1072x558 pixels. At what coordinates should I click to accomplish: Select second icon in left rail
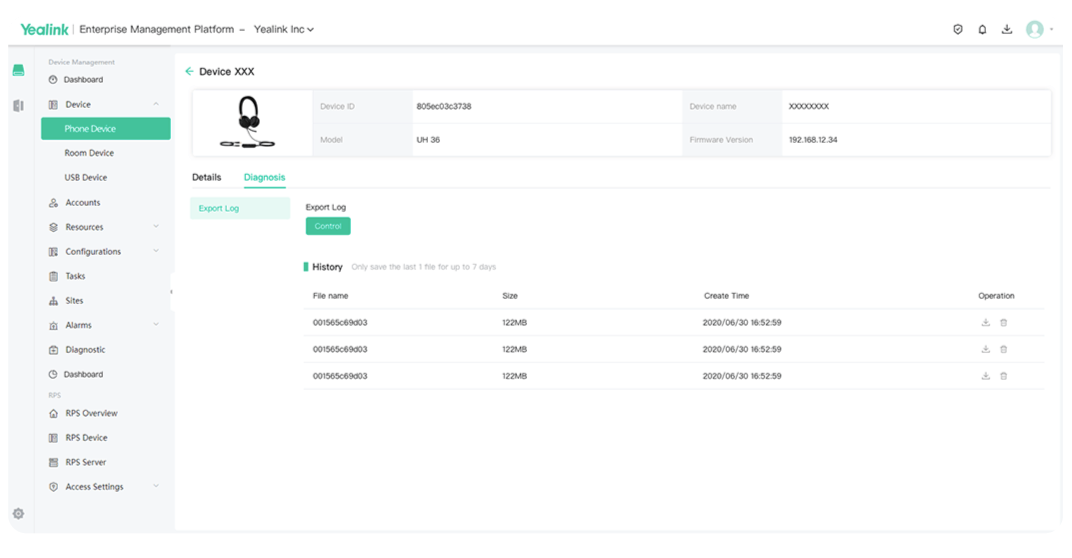[18, 105]
